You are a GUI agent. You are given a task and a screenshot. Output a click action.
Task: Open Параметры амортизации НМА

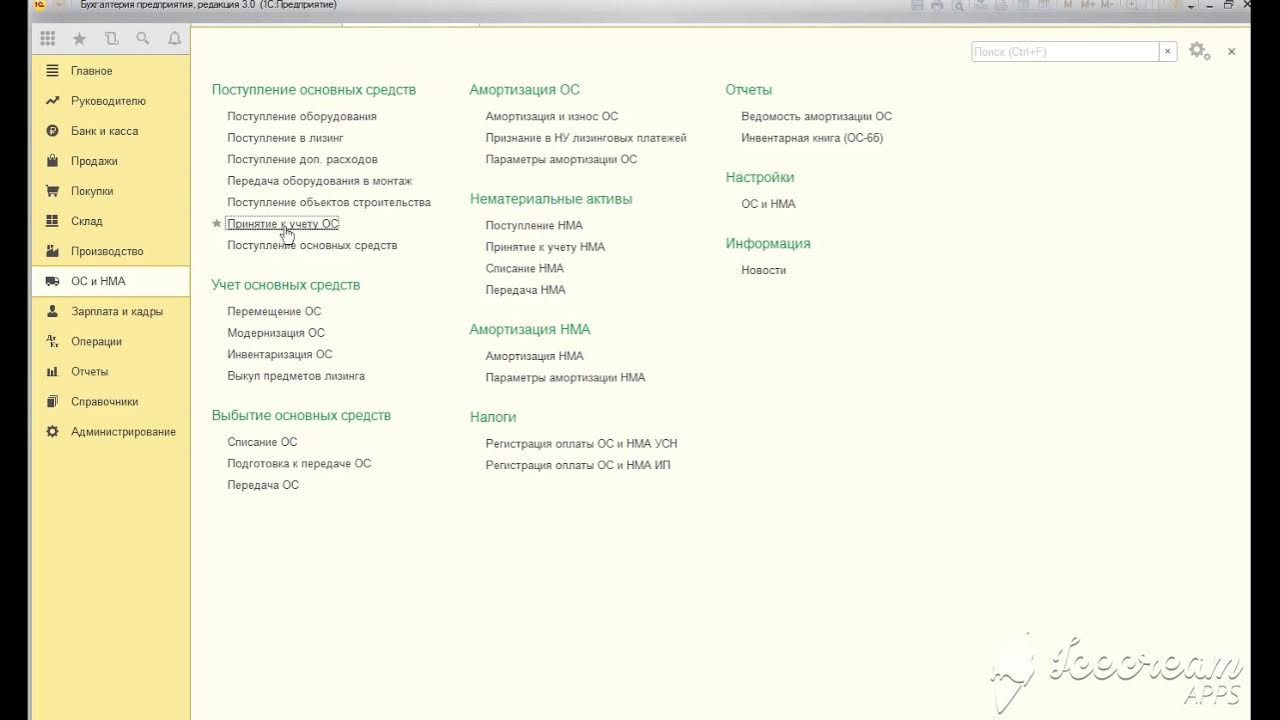[565, 377]
